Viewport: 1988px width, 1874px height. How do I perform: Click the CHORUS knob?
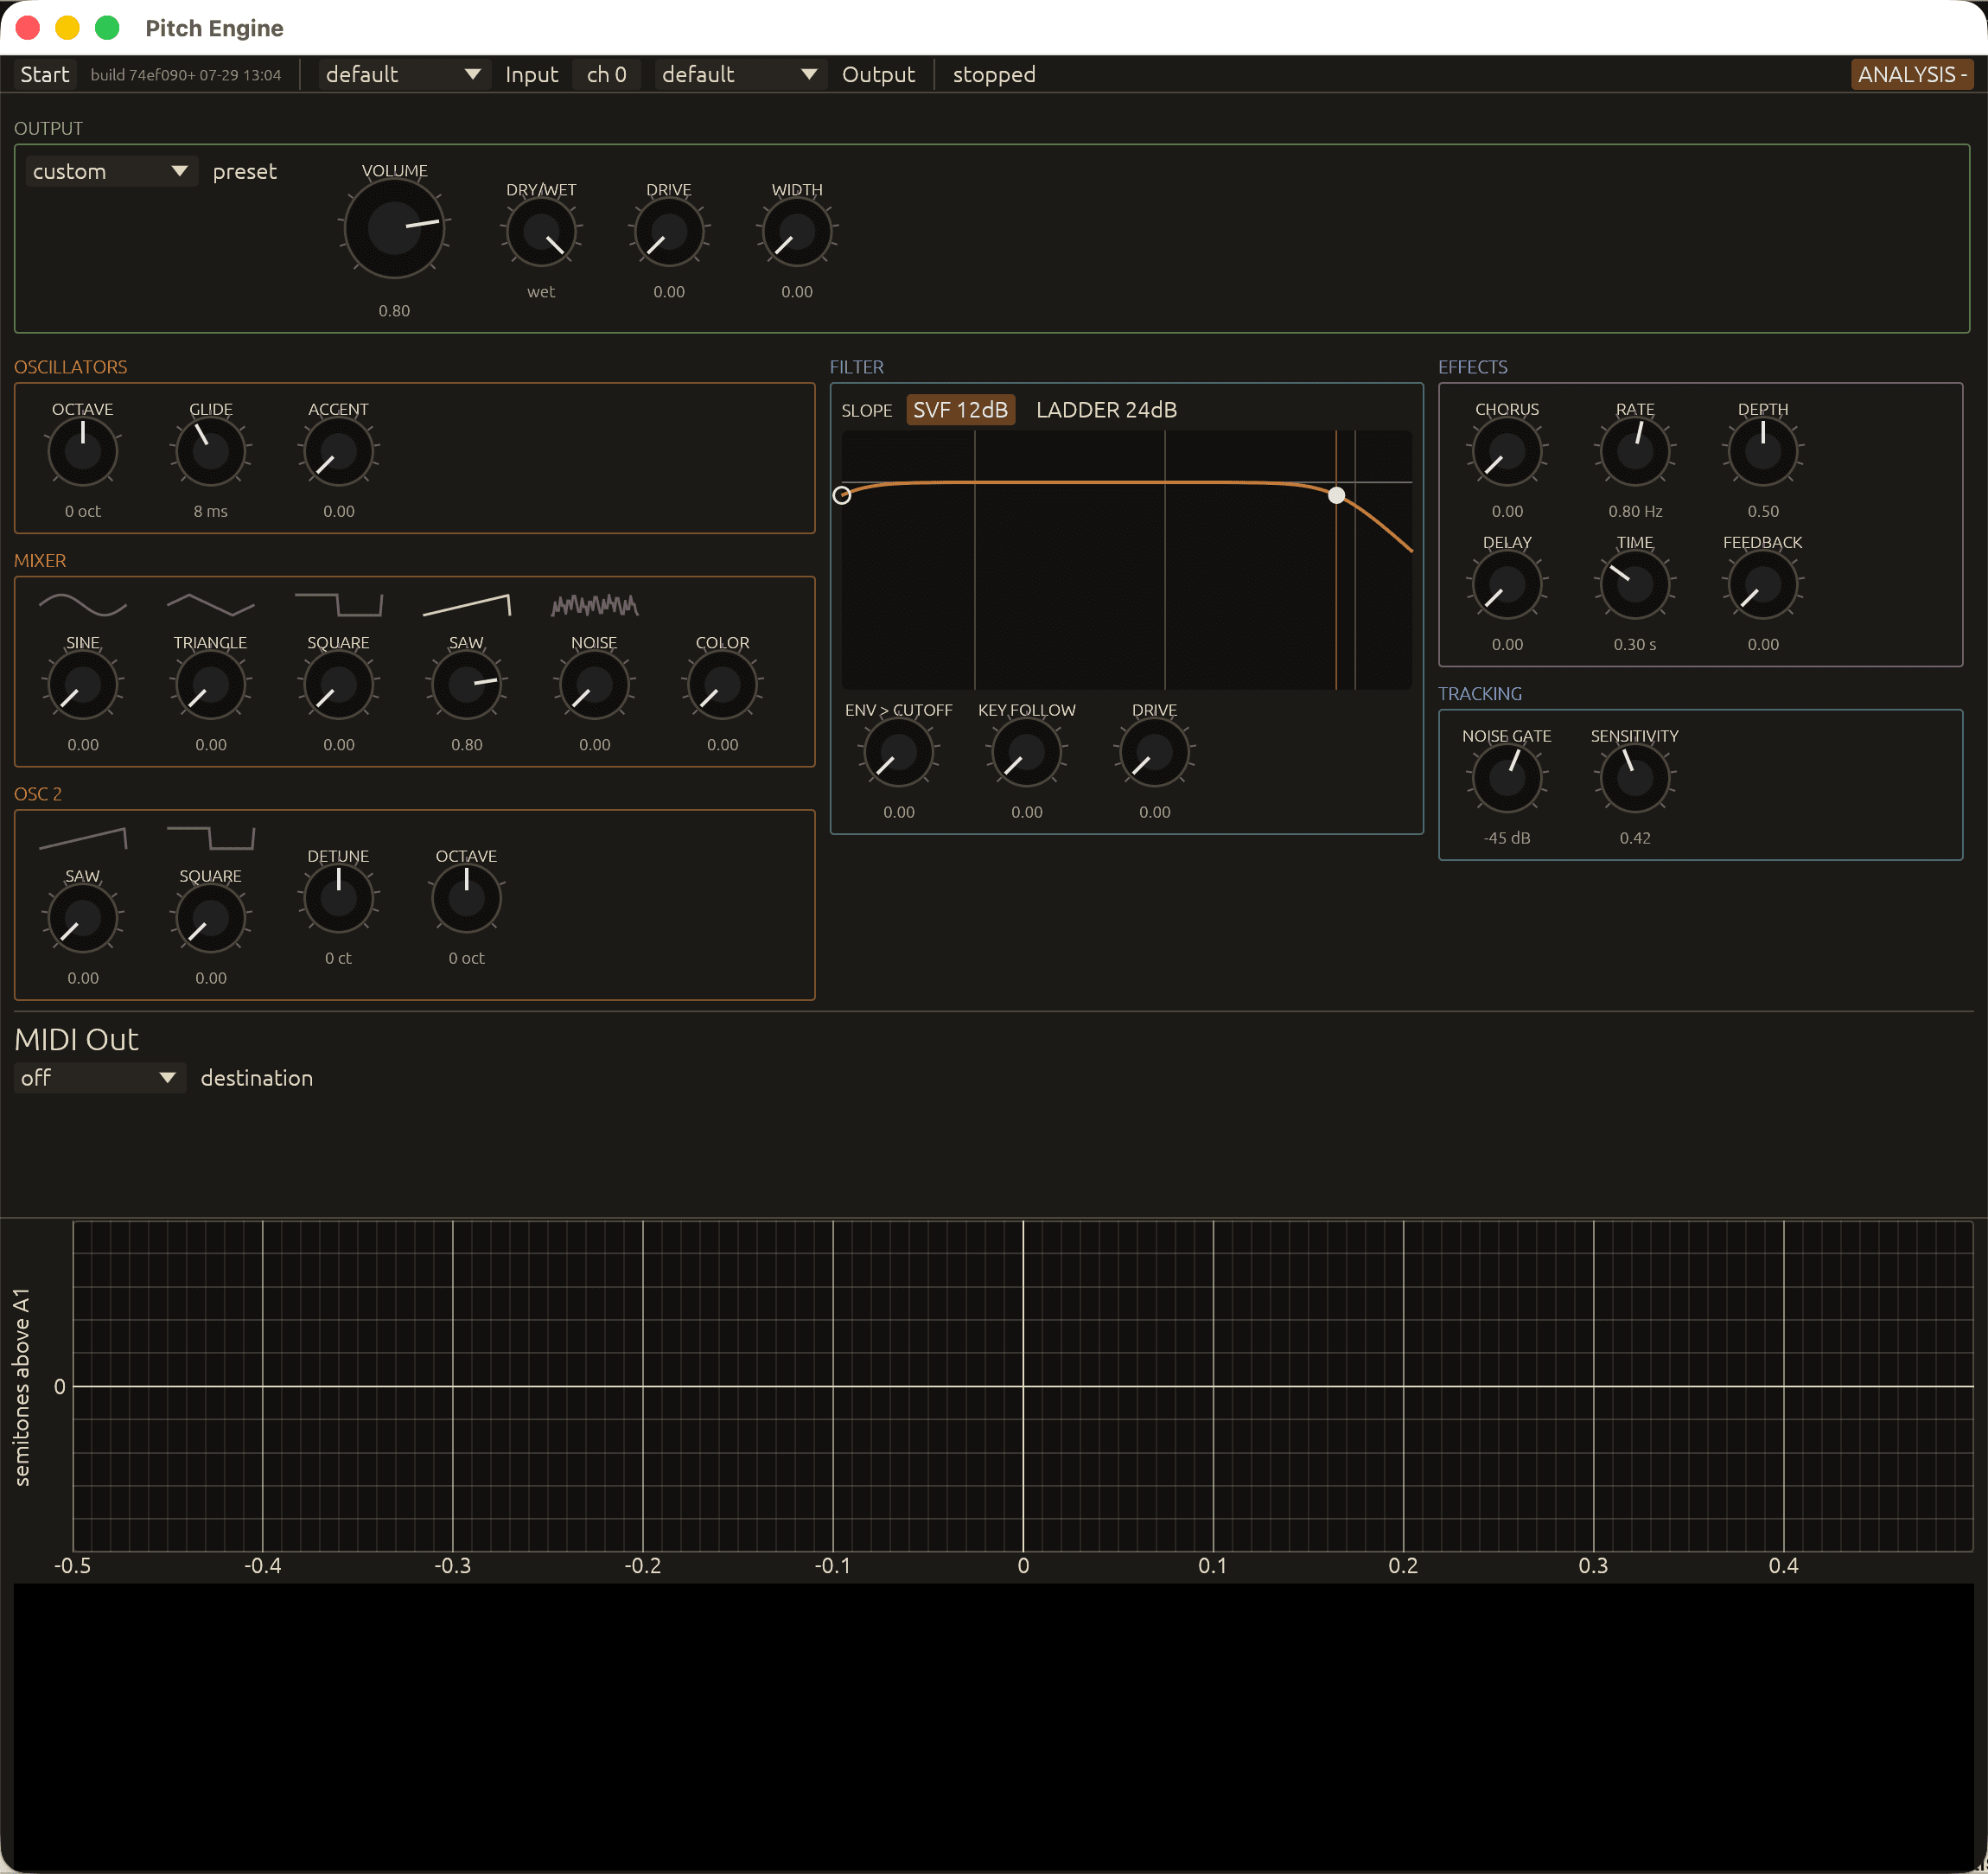(1507, 452)
